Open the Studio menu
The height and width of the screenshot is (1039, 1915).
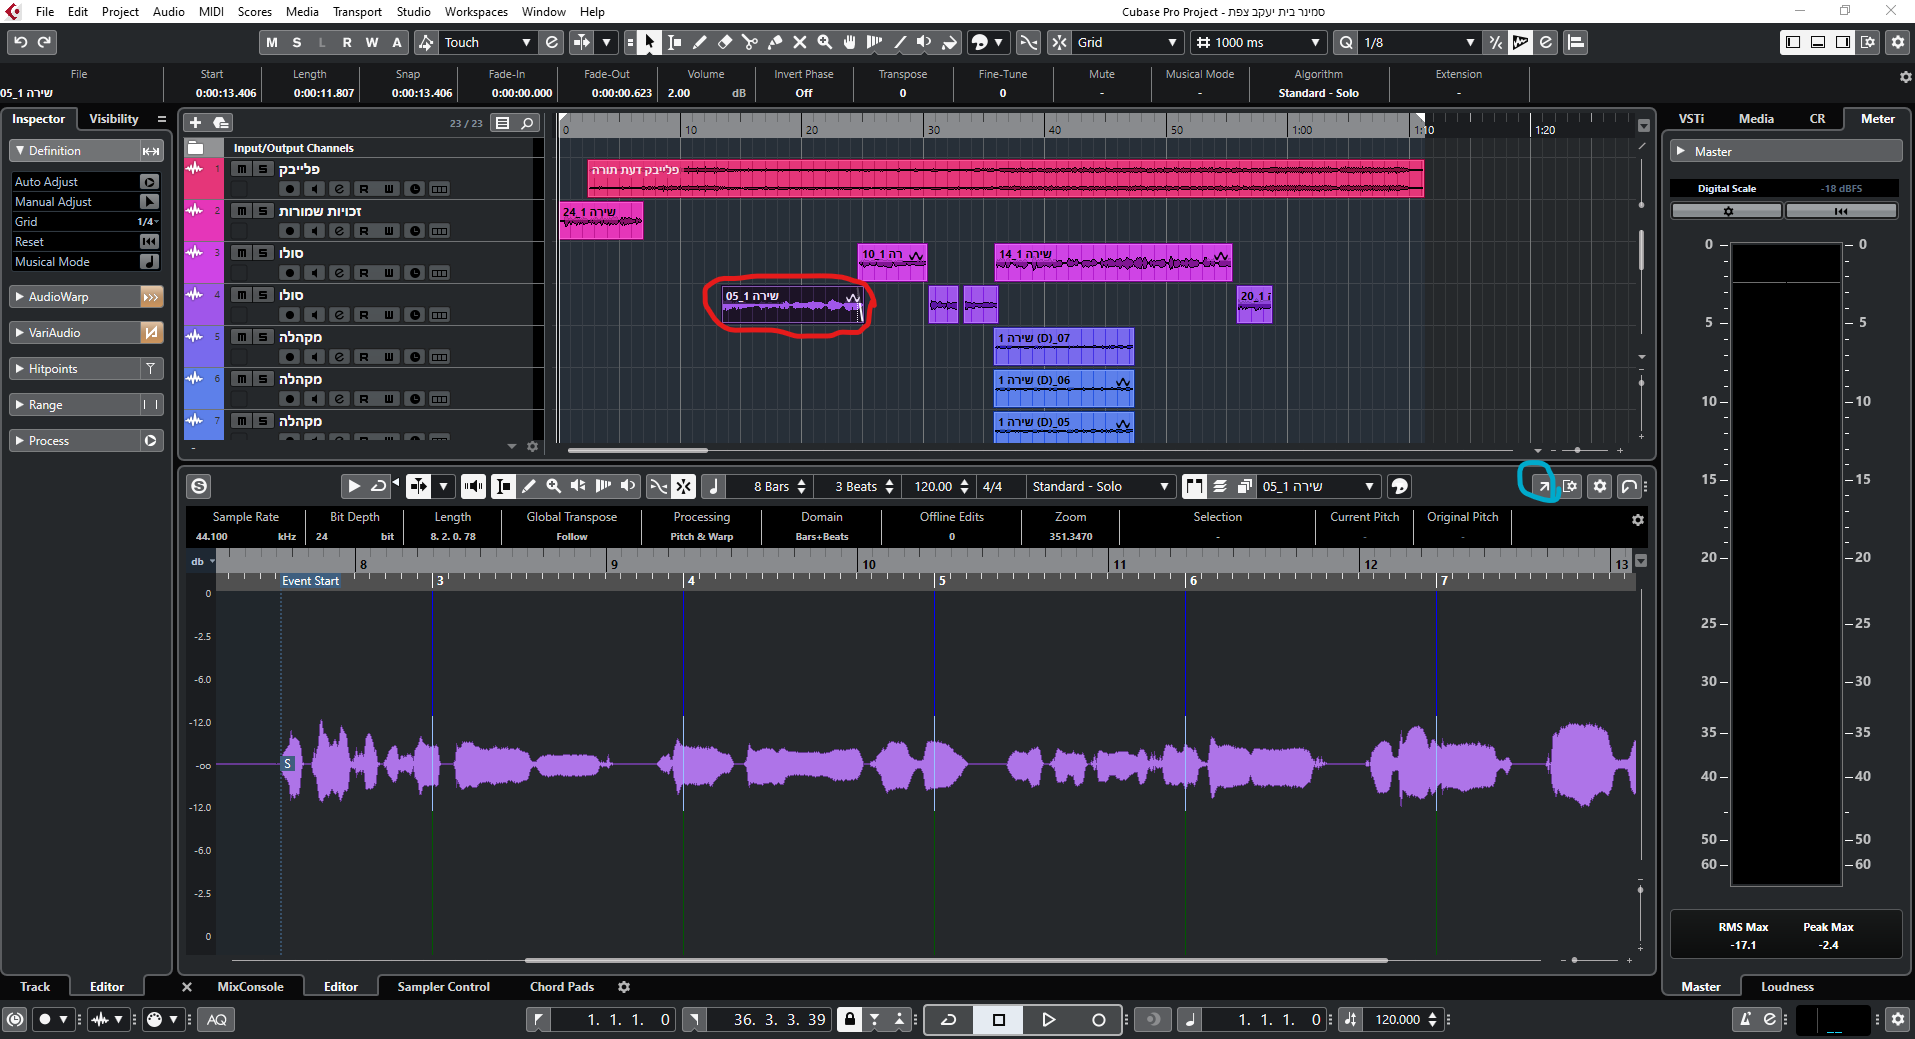click(x=413, y=12)
